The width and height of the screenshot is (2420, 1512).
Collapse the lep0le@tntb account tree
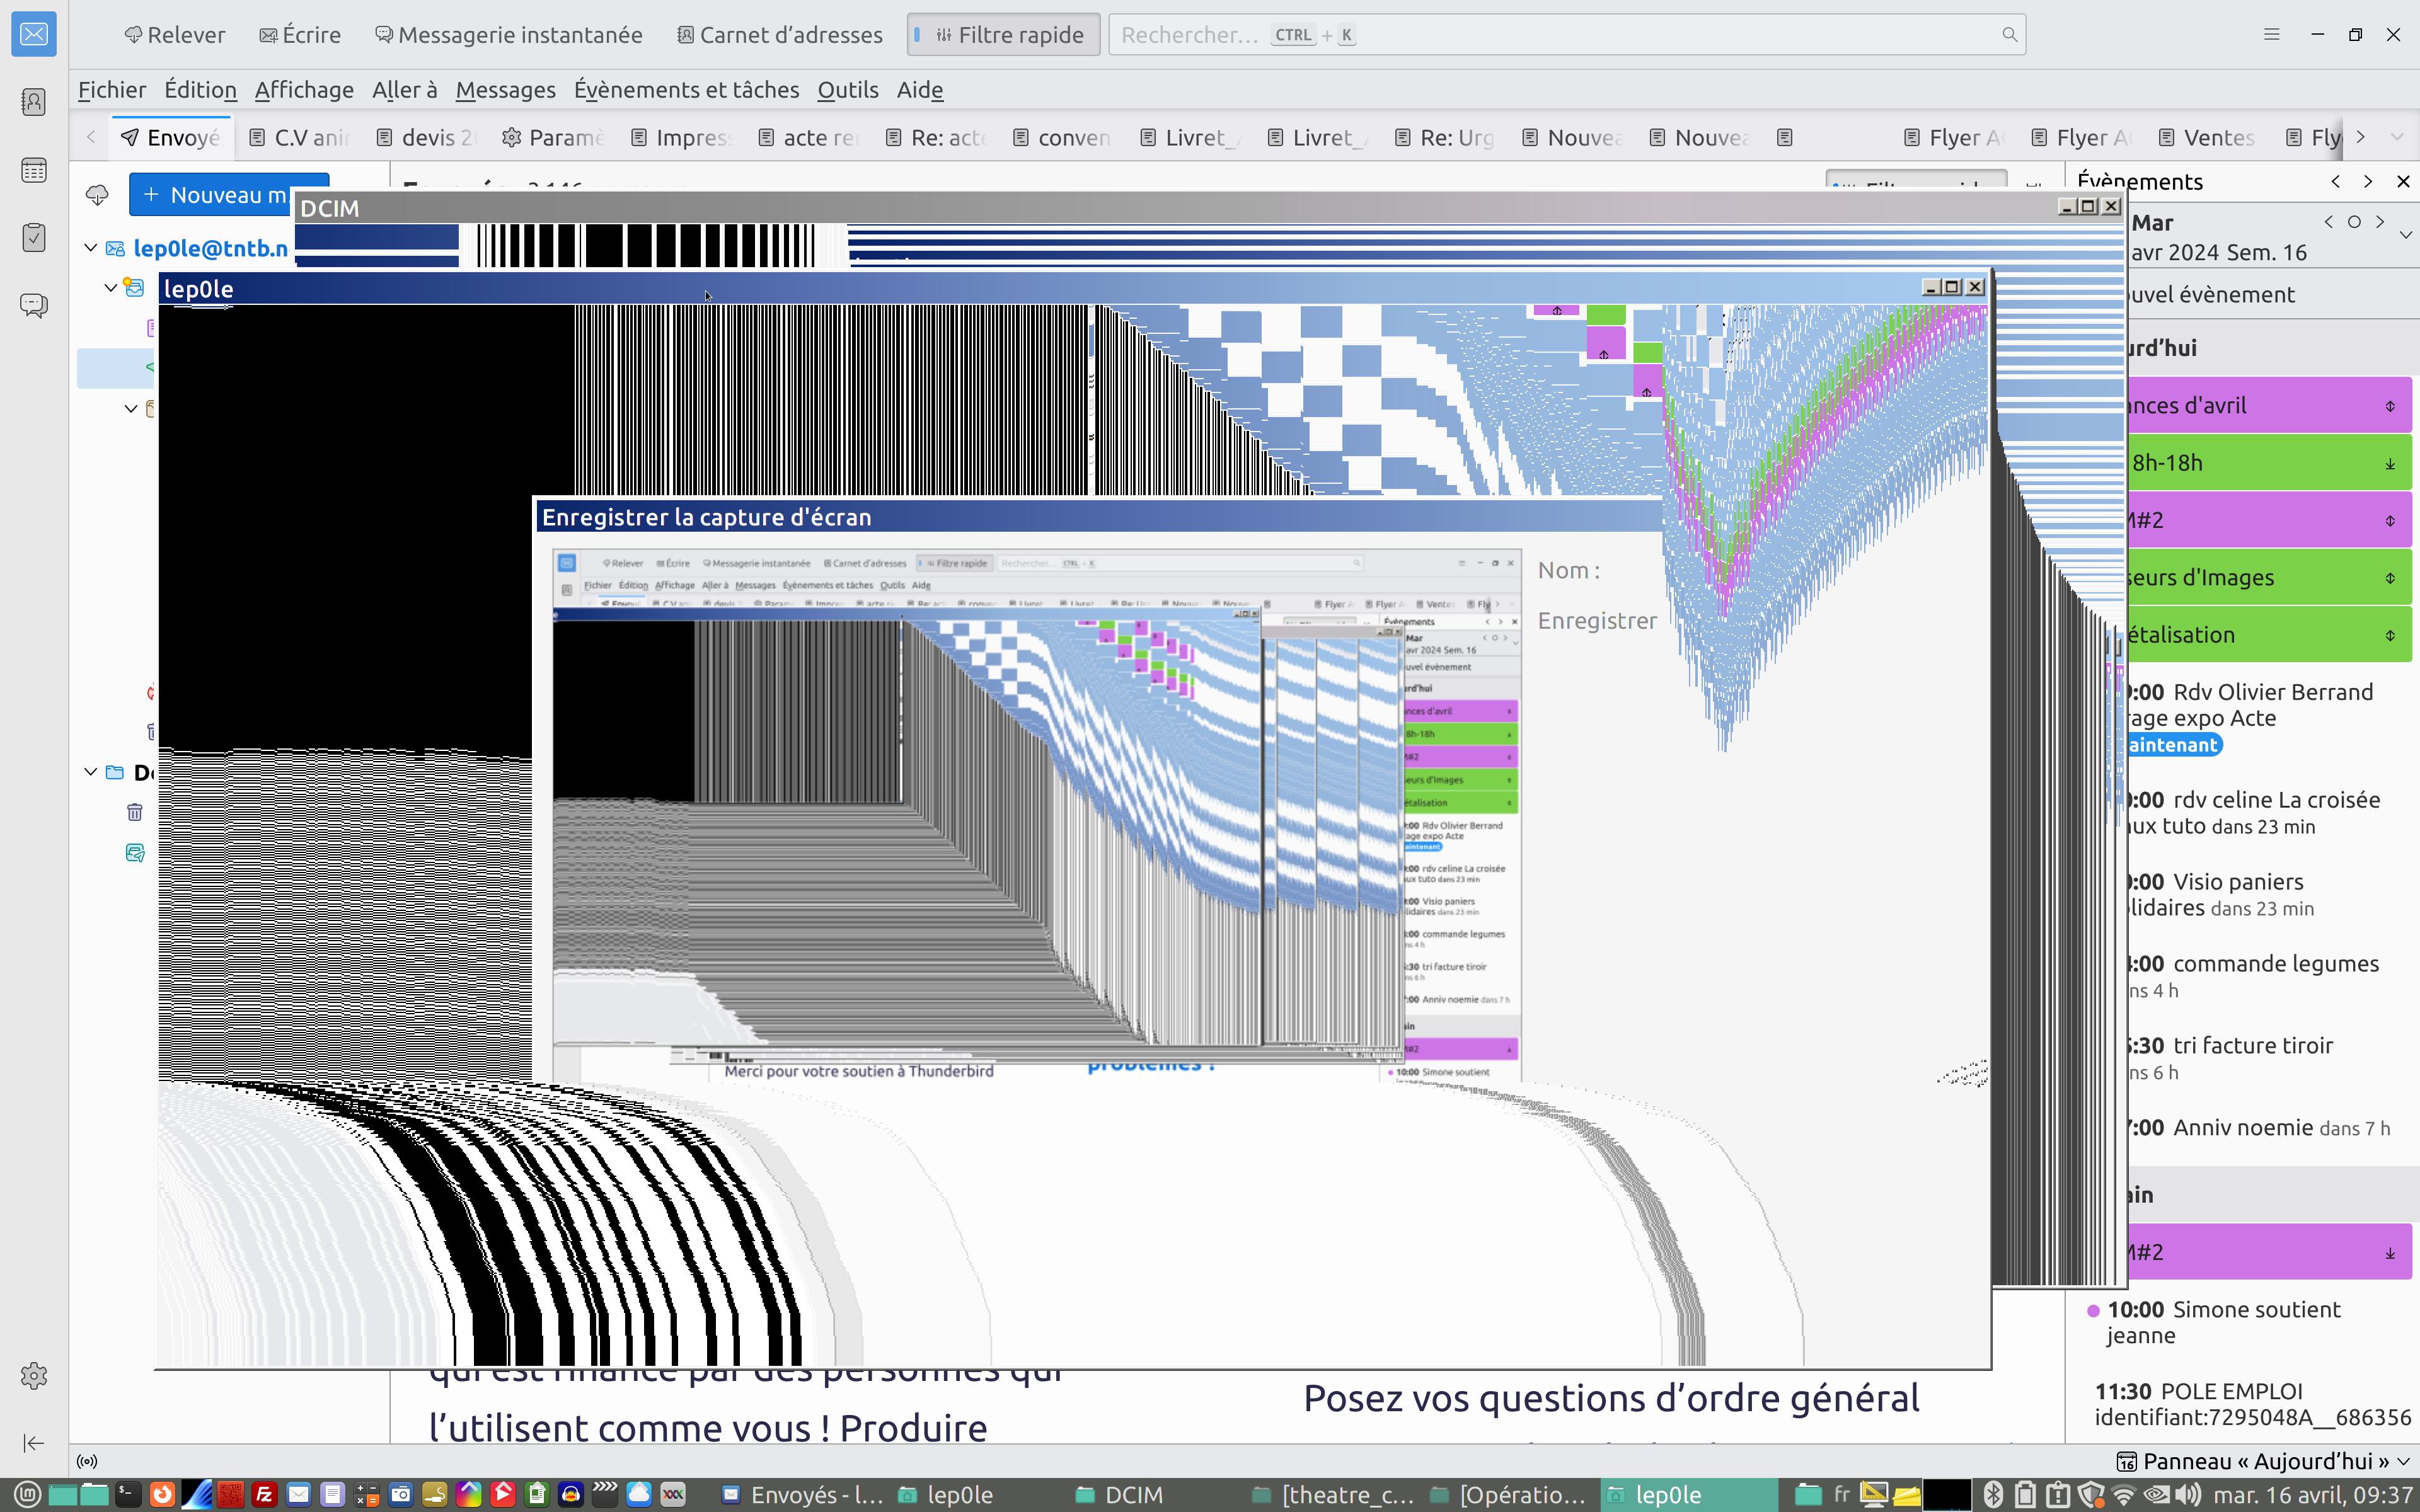pyautogui.click(x=91, y=248)
